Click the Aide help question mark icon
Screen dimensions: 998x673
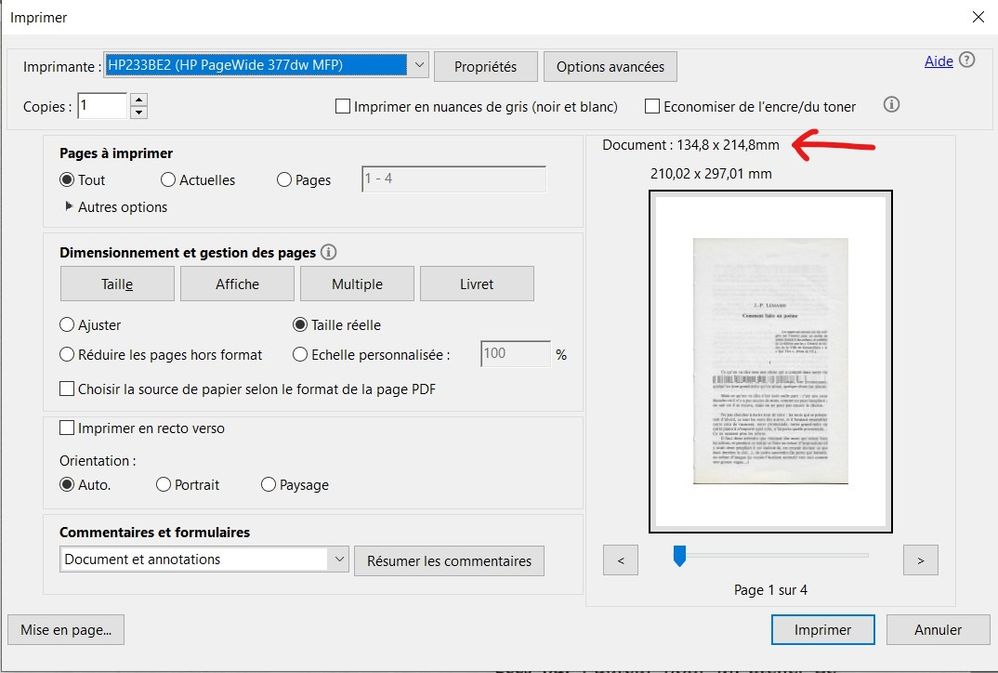pyautogui.click(x=967, y=61)
